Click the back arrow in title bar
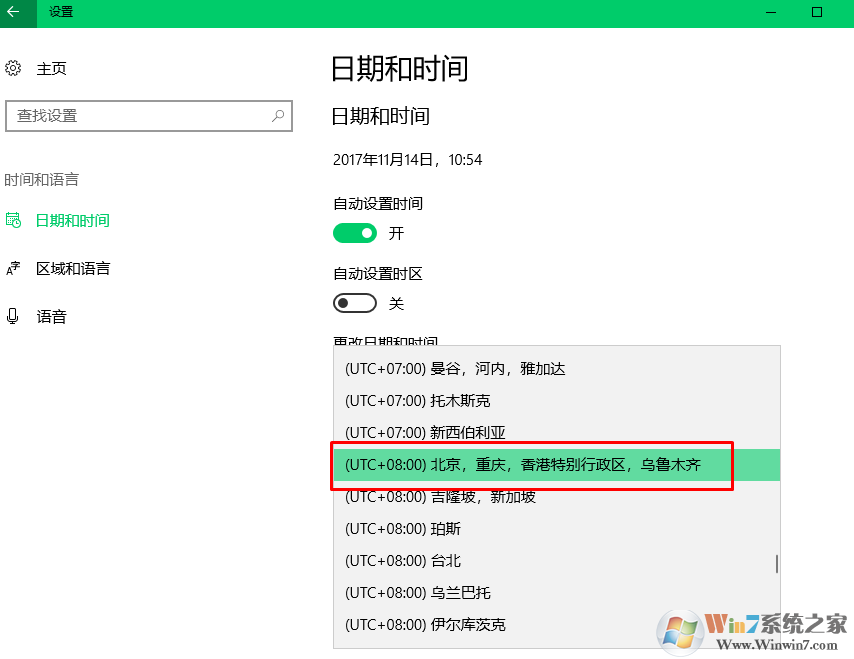This screenshot has height=659, width=854. pyautogui.click(x=14, y=12)
